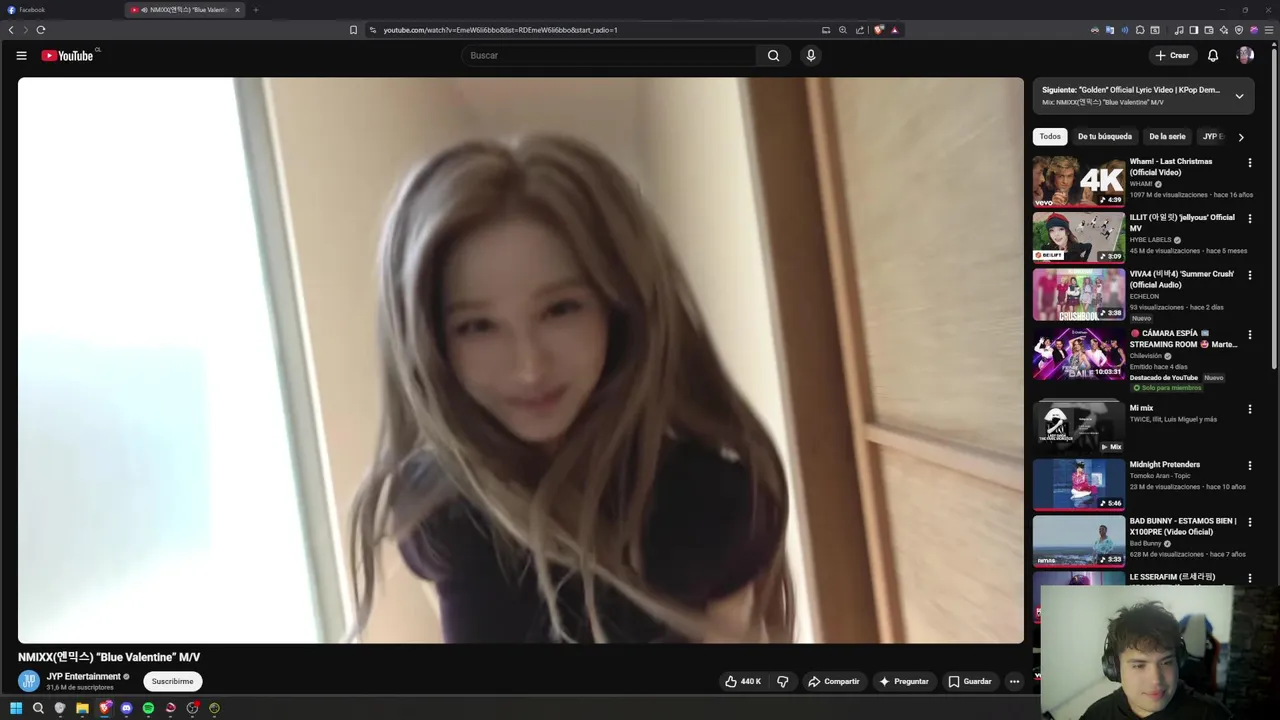Click the browser address bar URL
1280x720 pixels.
(x=500, y=30)
